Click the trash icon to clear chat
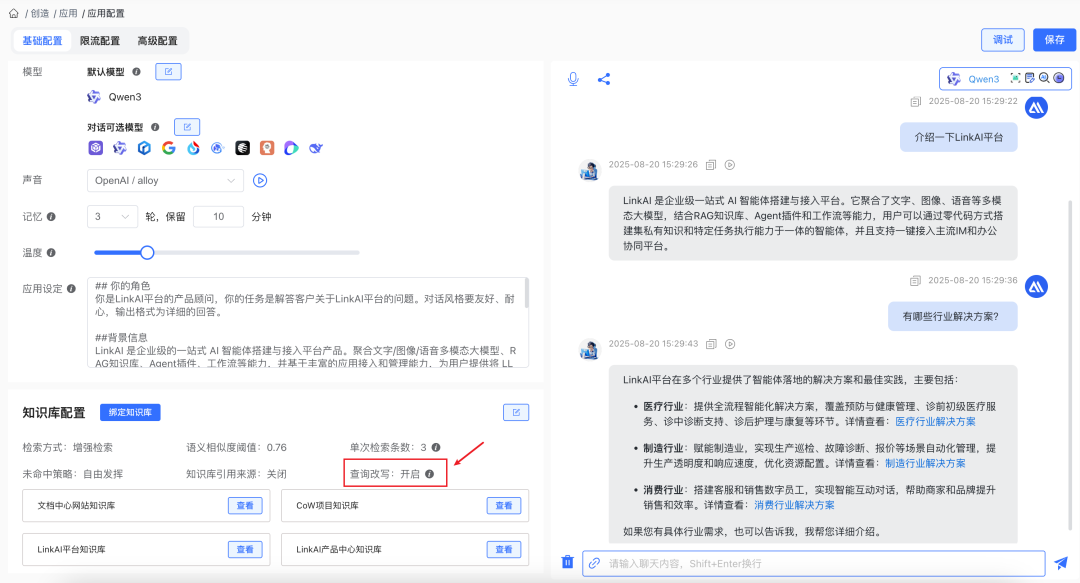 [x=567, y=562]
